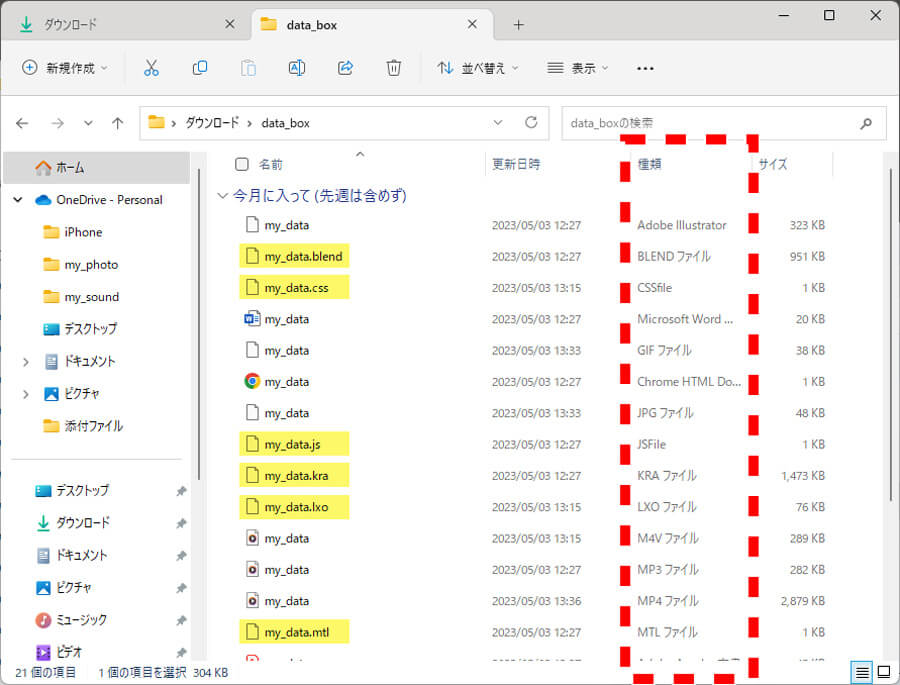Open the three-dot more options menu
This screenshot has height=685, width=900.
click(x=645, y=68)
